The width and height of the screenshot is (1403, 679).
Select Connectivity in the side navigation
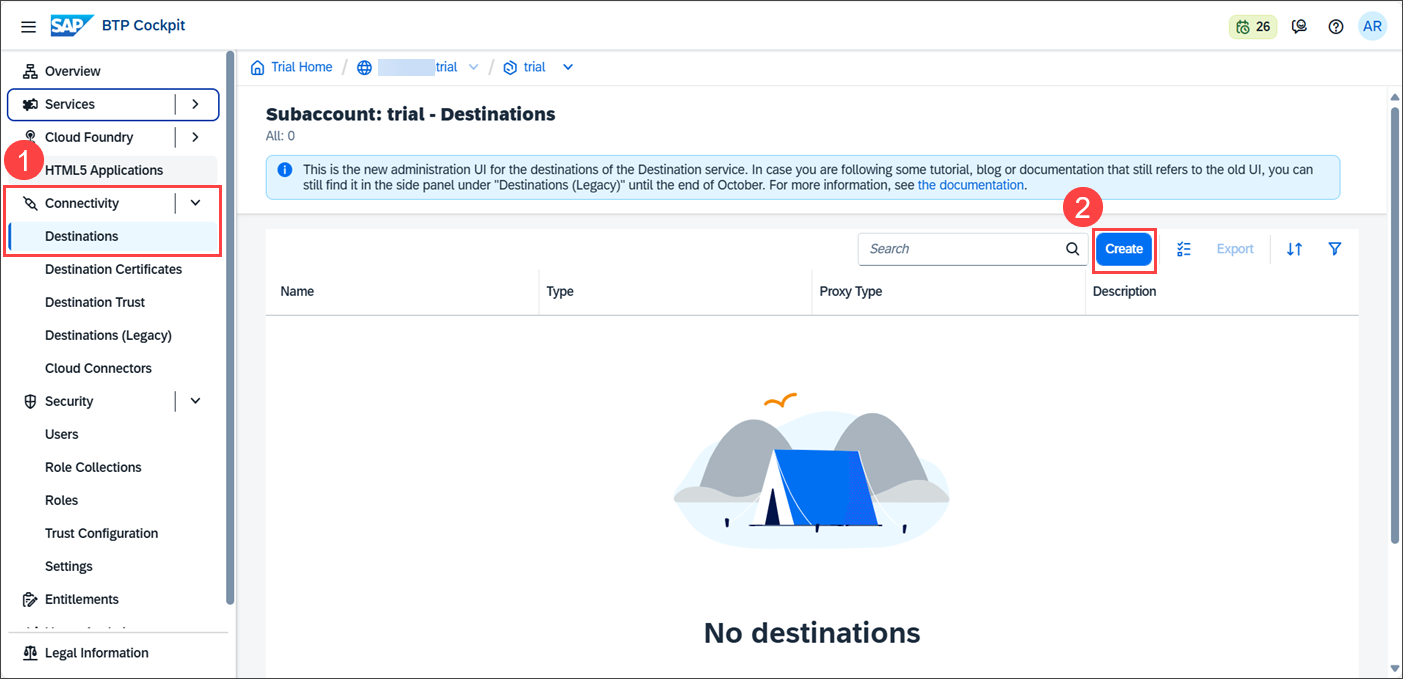82,203
